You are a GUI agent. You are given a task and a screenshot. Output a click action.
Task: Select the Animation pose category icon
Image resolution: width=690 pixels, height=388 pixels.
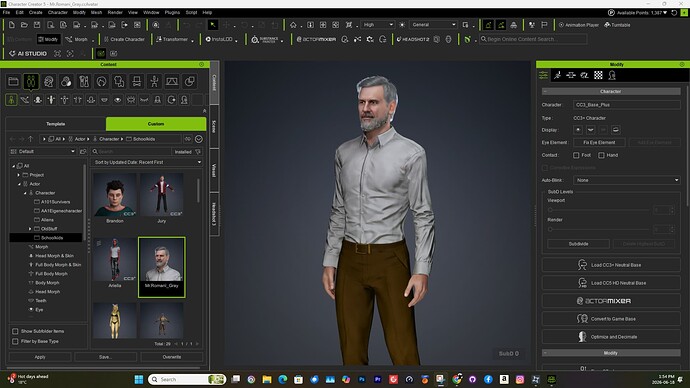pyautogui.click(x=154, y=81)
